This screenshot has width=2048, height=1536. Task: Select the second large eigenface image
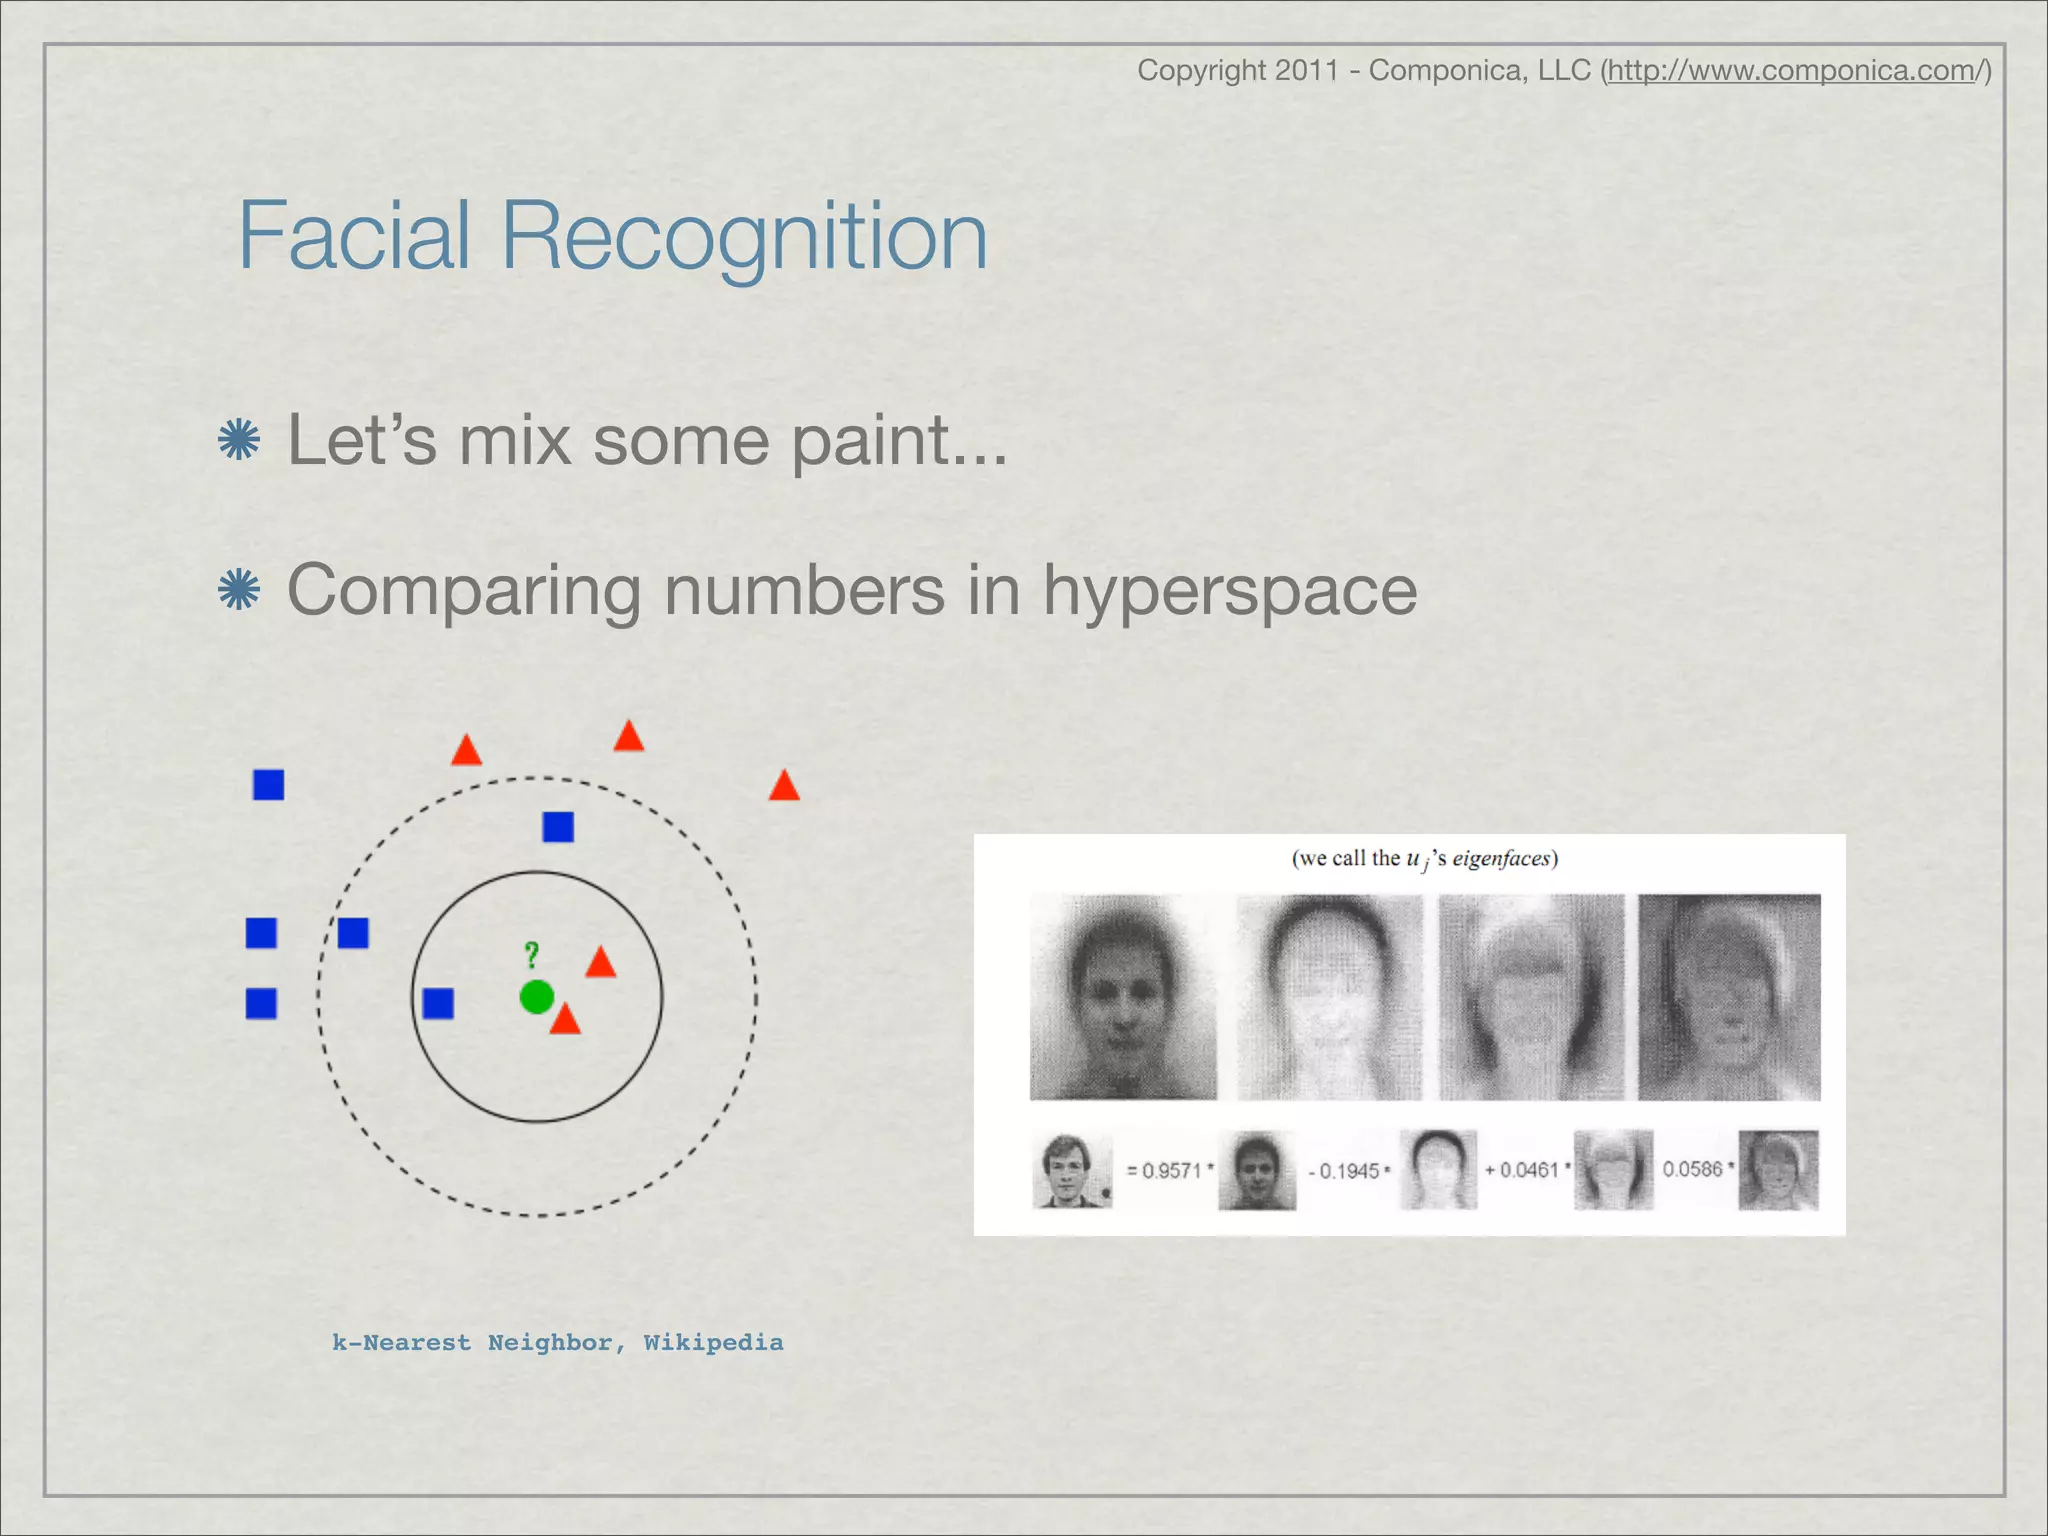point(1329,997)
